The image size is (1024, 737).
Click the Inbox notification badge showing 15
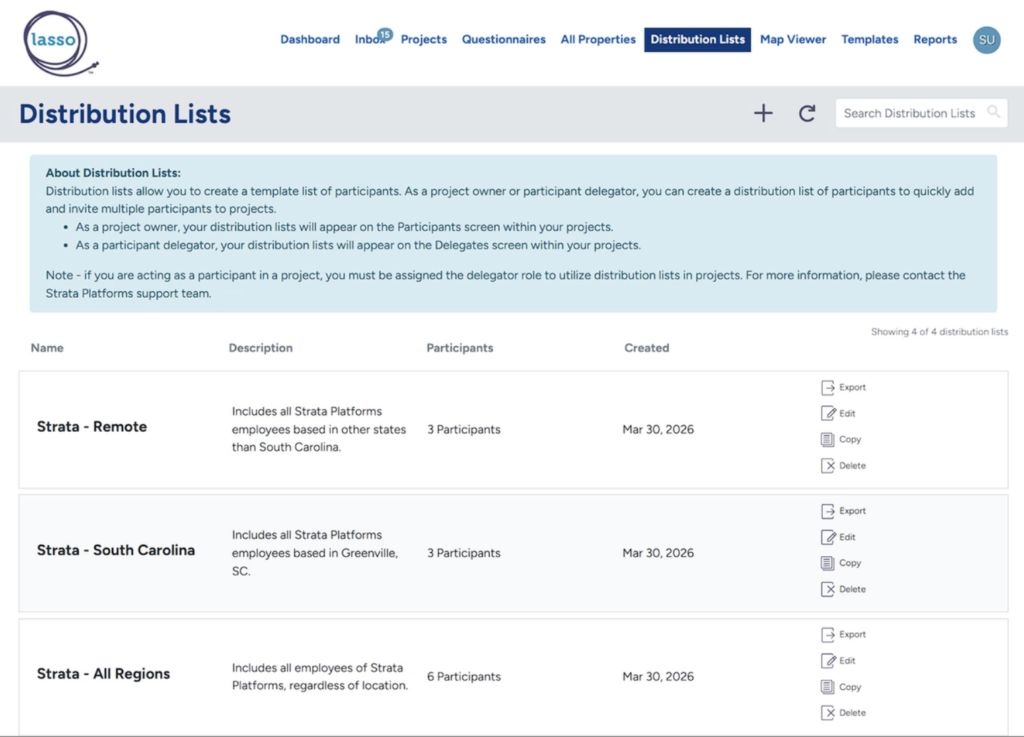click(385, 34)
